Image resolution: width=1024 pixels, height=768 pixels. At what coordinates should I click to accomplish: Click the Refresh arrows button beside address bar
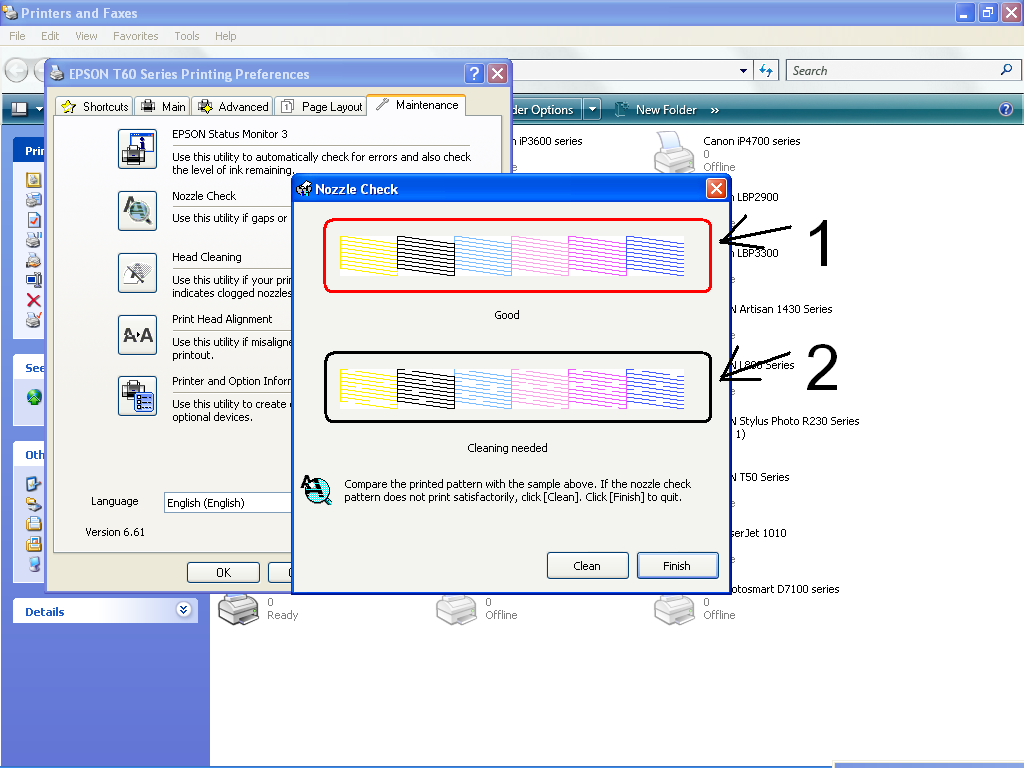click(766, 71)
